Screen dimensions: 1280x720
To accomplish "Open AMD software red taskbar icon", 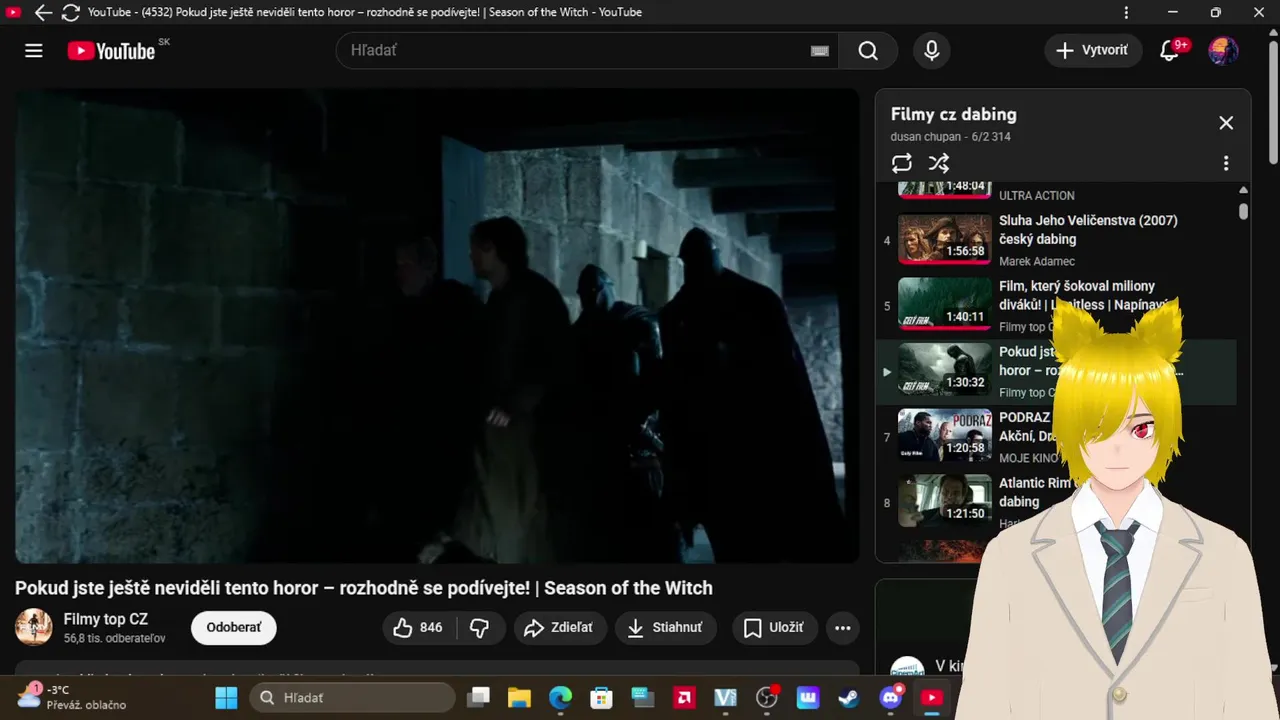I will tap(684, 698).
